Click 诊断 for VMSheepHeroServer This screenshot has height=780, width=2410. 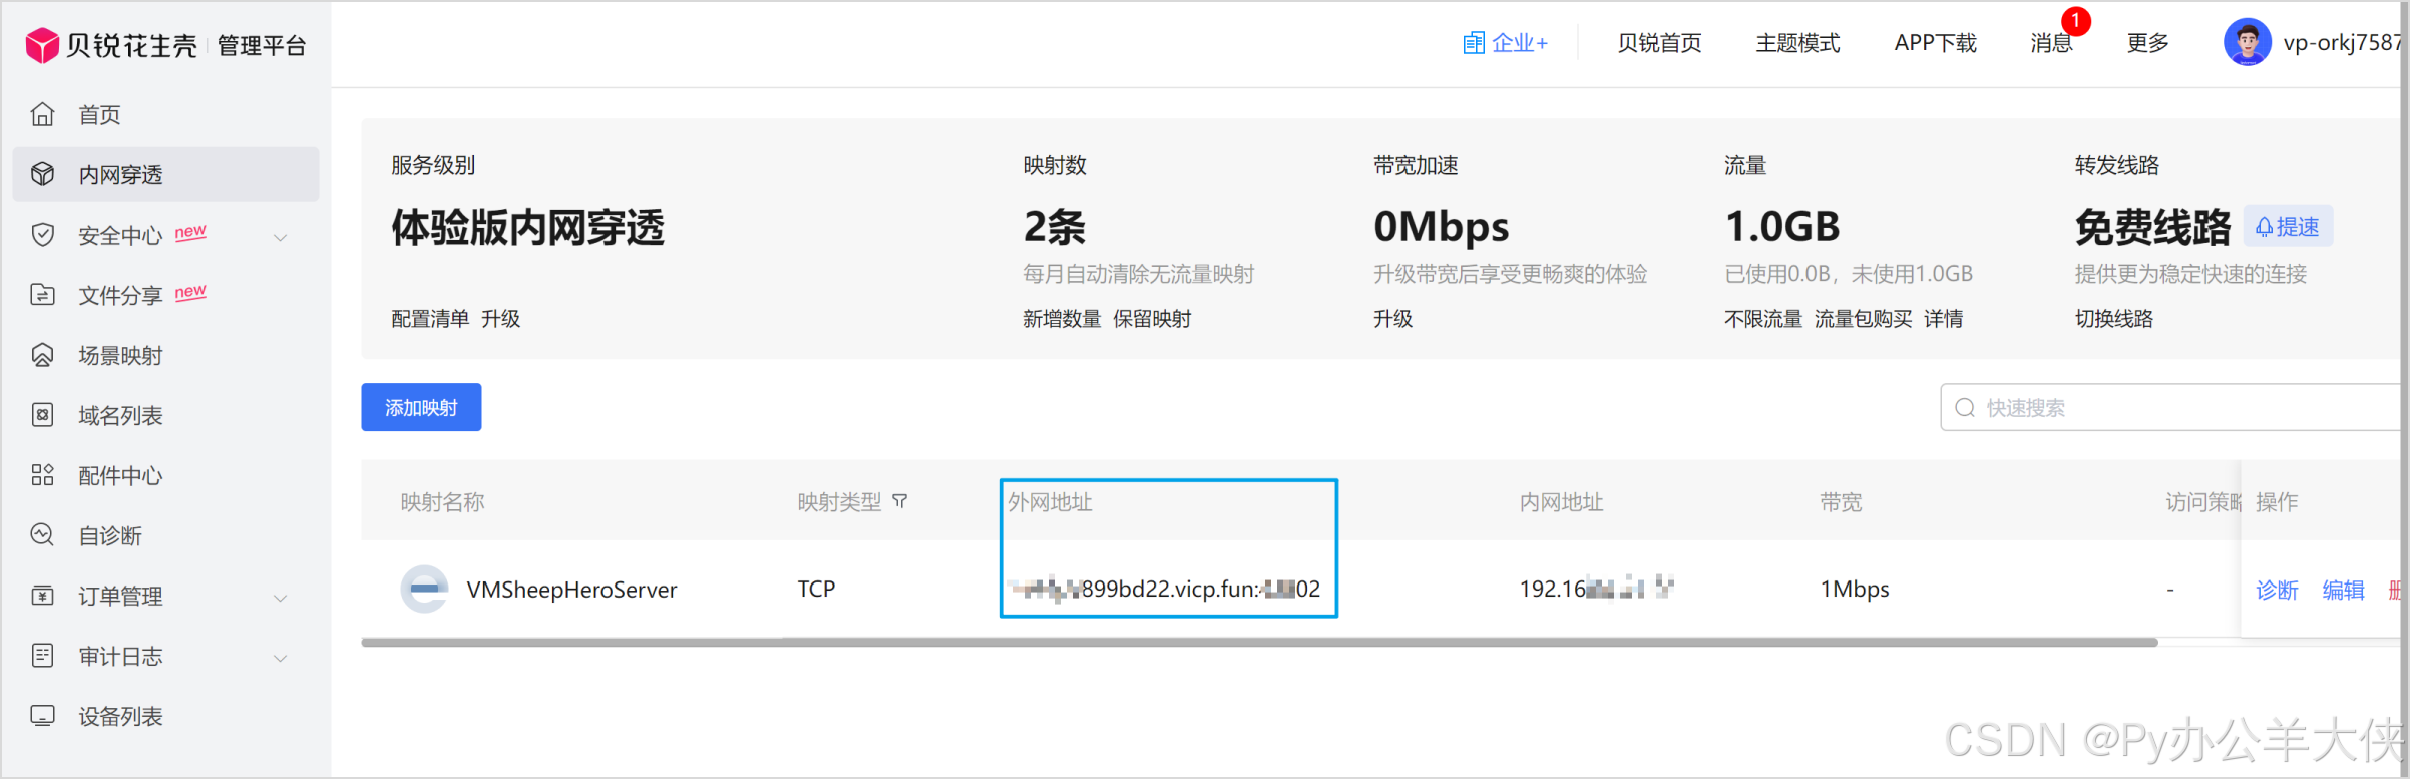coord(2277,590)
